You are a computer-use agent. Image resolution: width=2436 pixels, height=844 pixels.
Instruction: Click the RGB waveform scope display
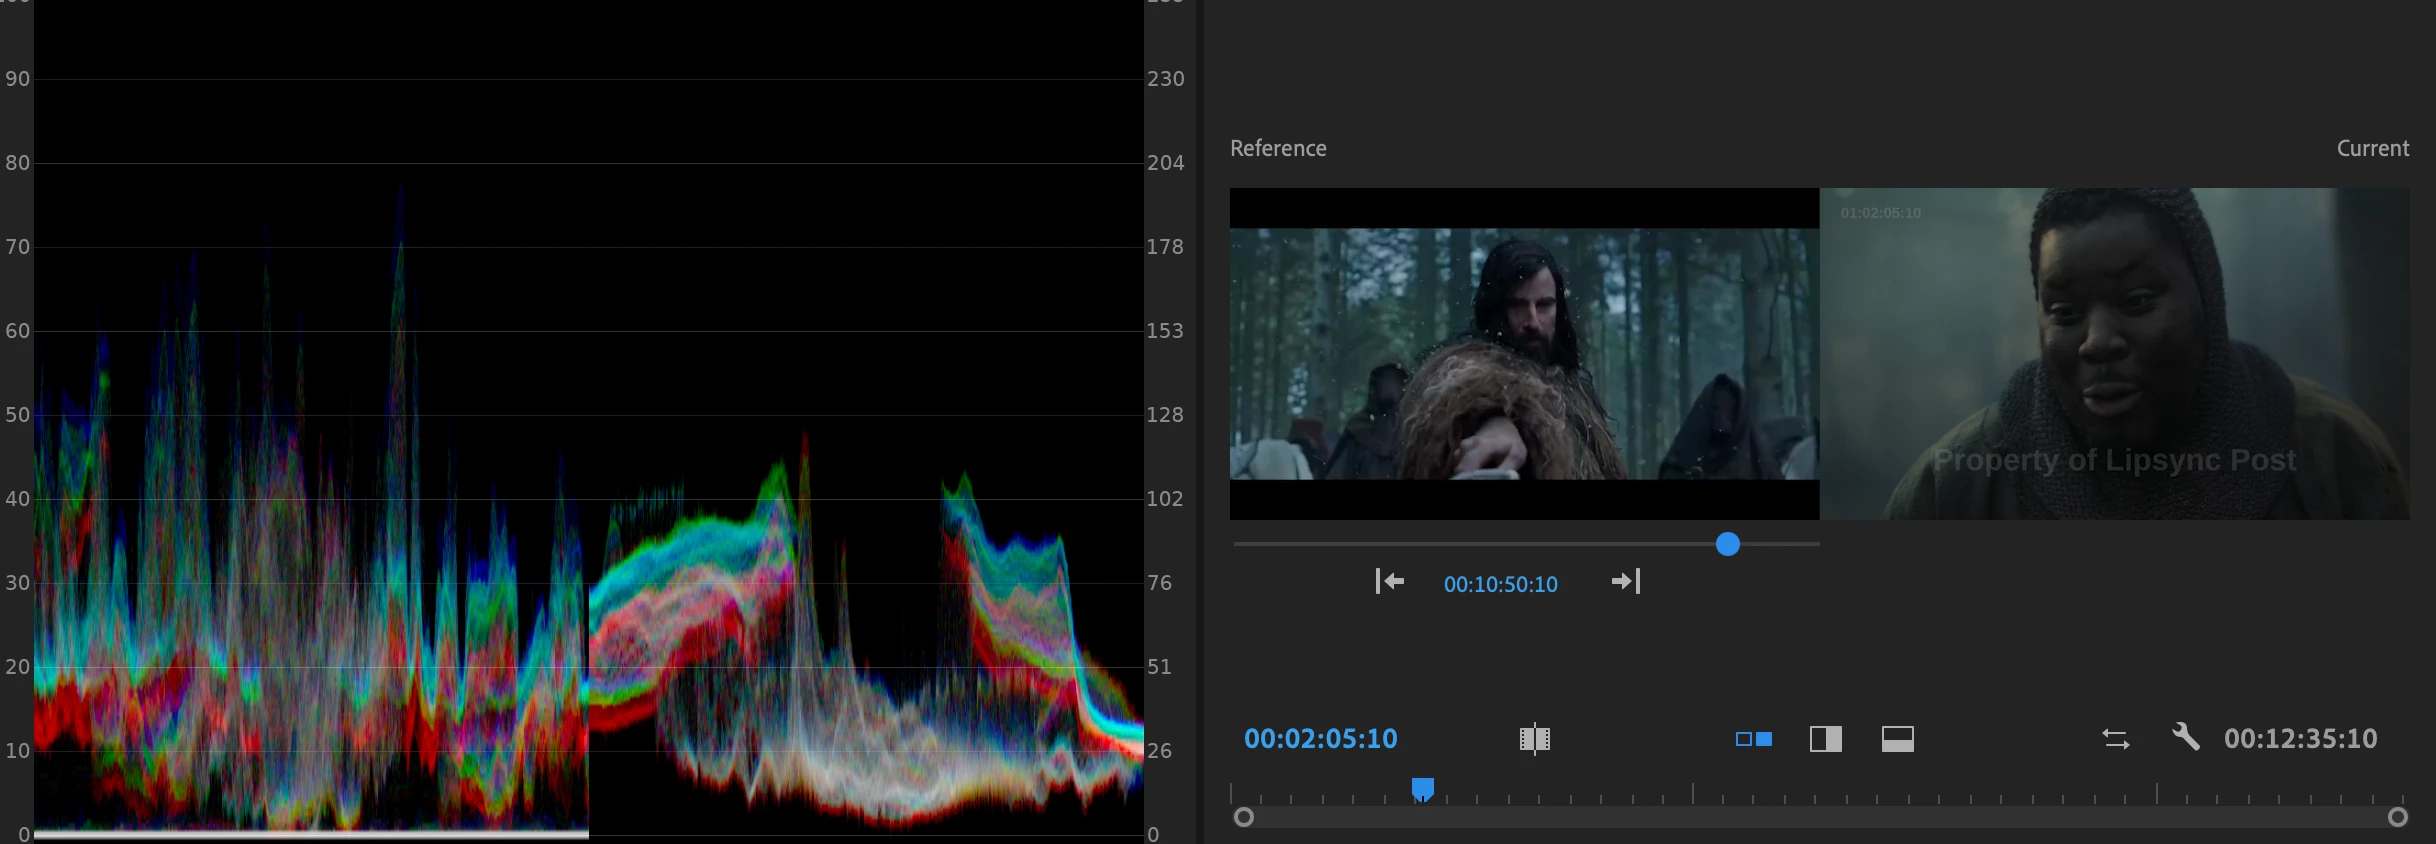tap(589, 420)
